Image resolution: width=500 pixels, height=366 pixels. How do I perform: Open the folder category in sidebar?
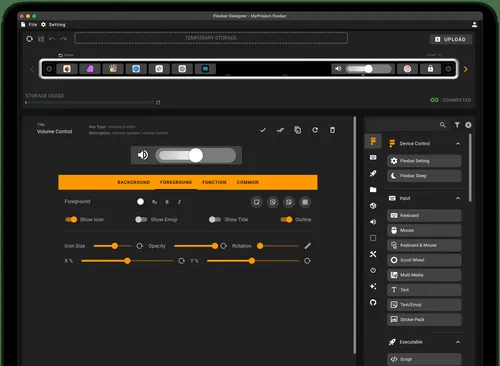(373, 190)
